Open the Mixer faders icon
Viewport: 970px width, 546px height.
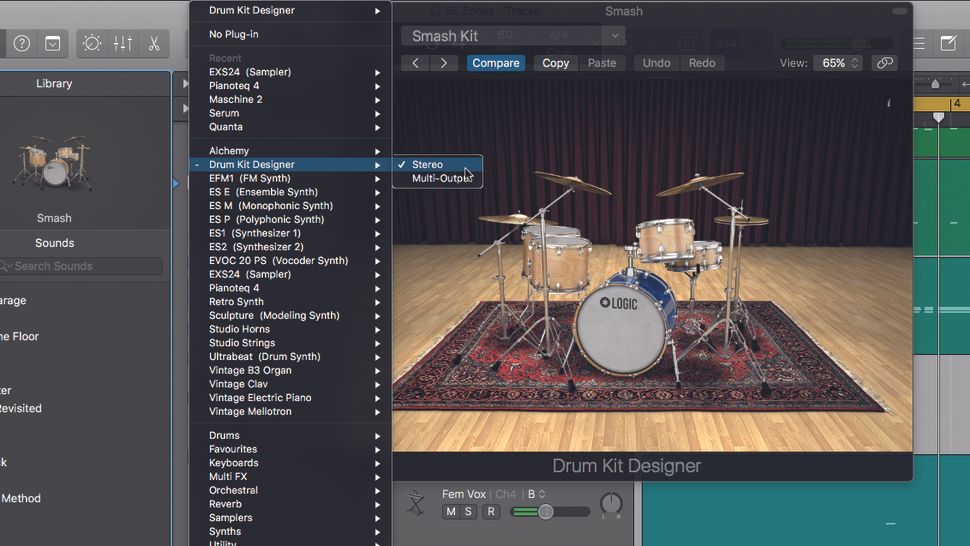[122, 43]
